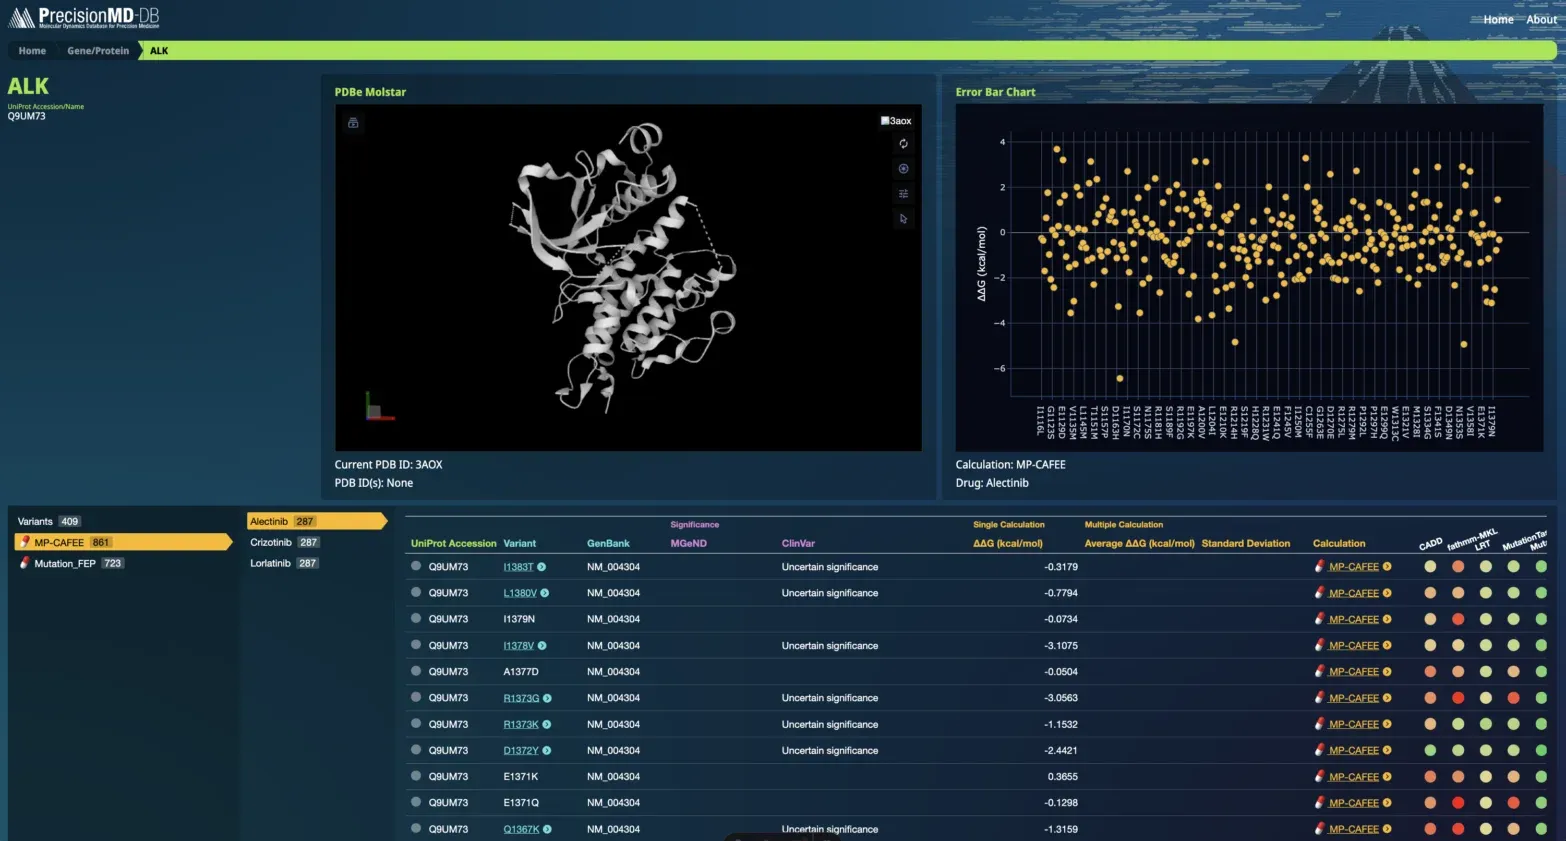Select the Crizotinib drug tab
This screenshot has width=1566, height=841.
pyautogui.click(x=284, y=542)
